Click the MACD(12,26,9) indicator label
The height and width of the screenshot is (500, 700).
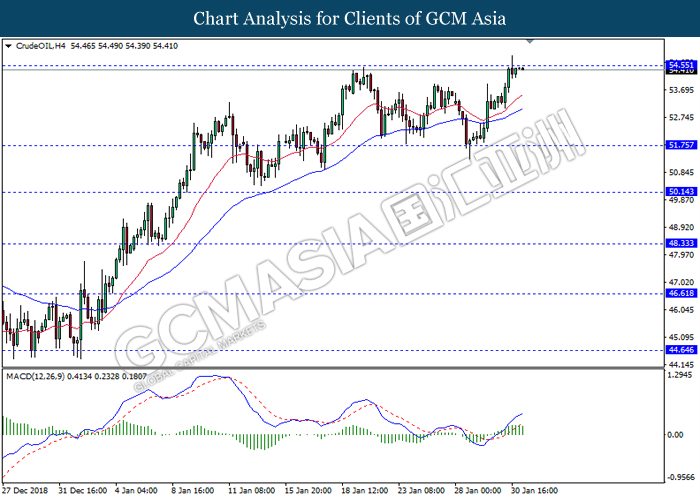(35, 377)
